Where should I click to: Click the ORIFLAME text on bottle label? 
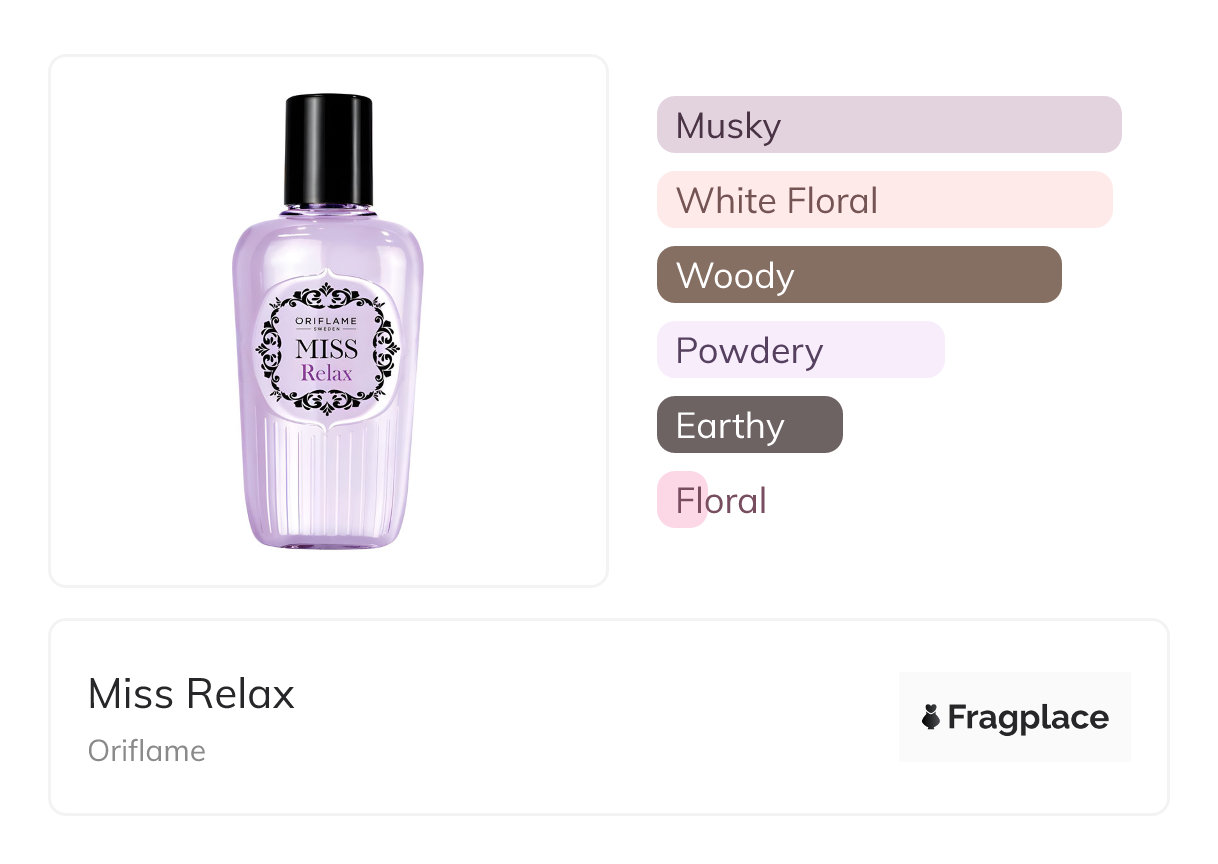click(327, 320)
